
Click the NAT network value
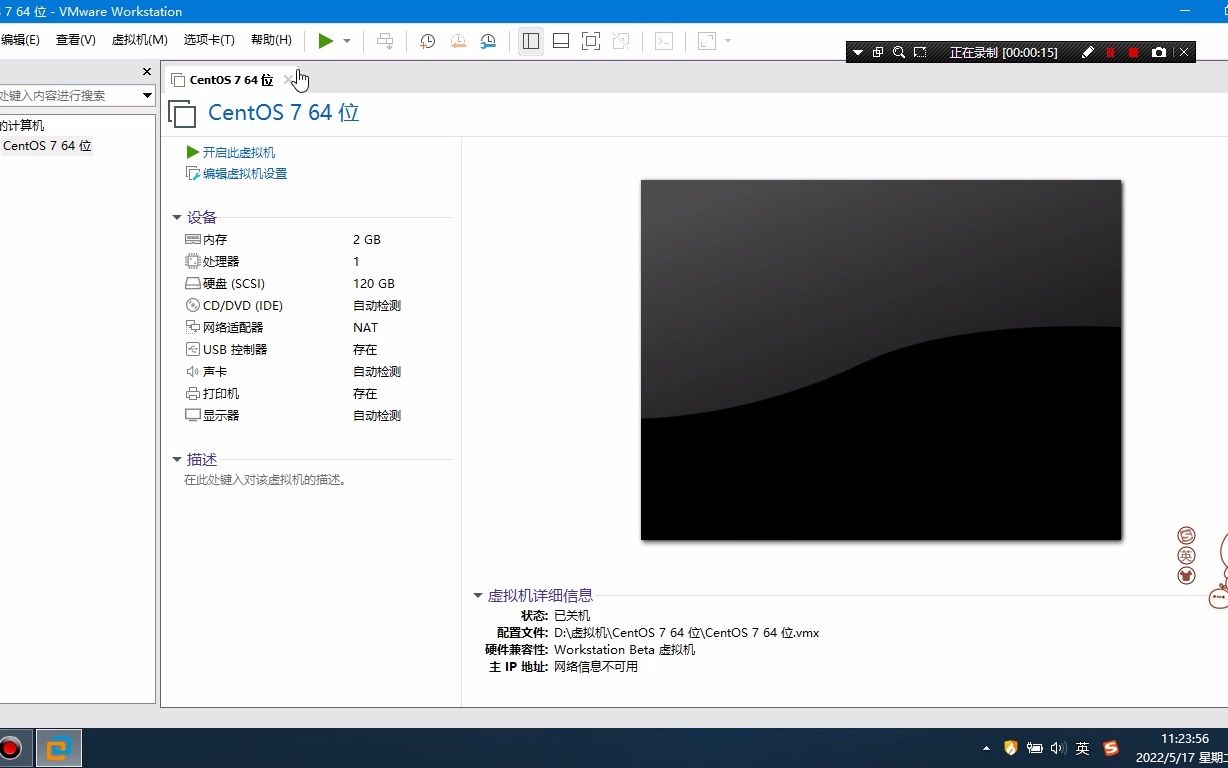(366, 328)
